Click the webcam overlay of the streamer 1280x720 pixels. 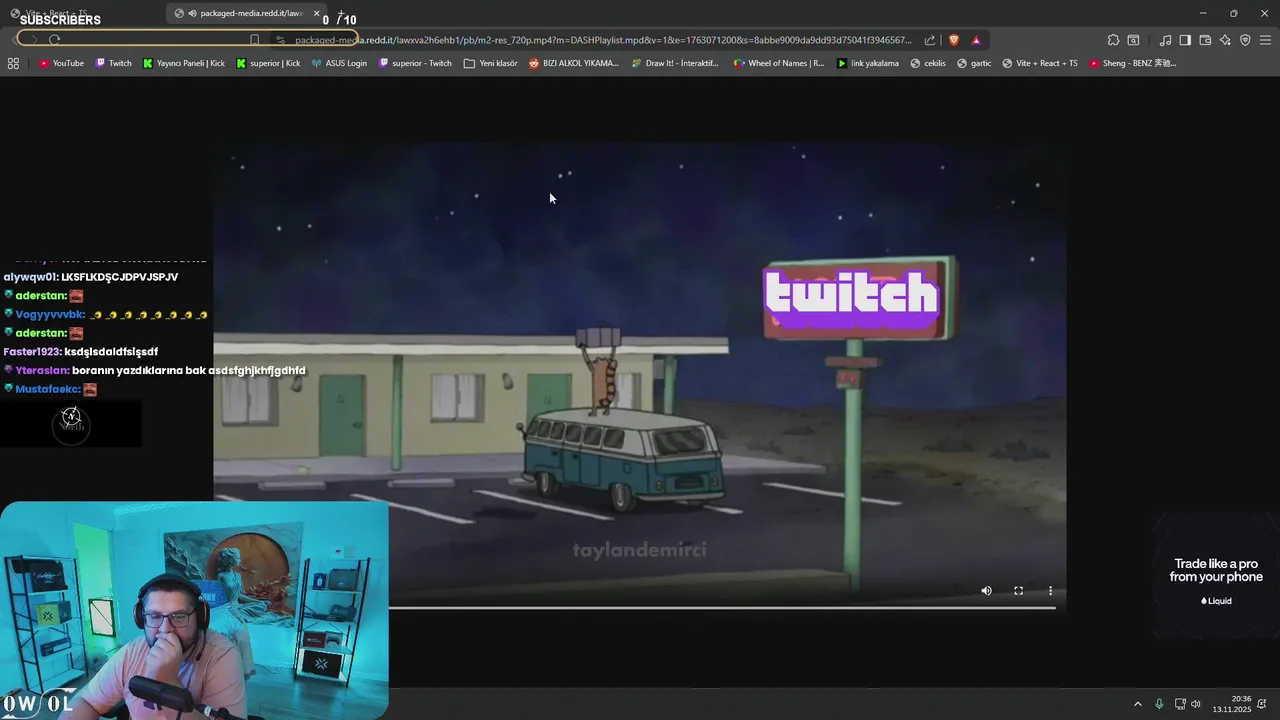click(x=194, y=610)
